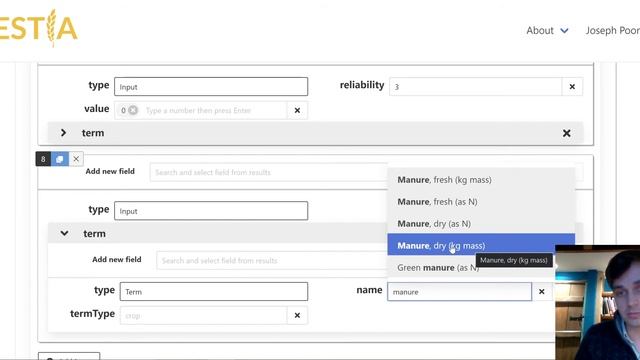This screenshot has height=360, width=640.
Task: Duplicate item 8 with copy icon
Action: tap(60, 159)
